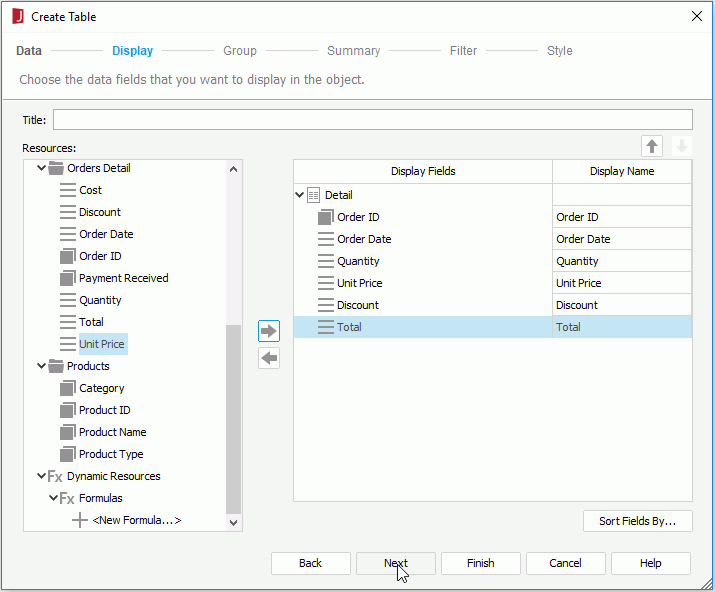
Task: Click the Orders Detail folder icon
Action: pyautogui.click(x=56, y=168)
